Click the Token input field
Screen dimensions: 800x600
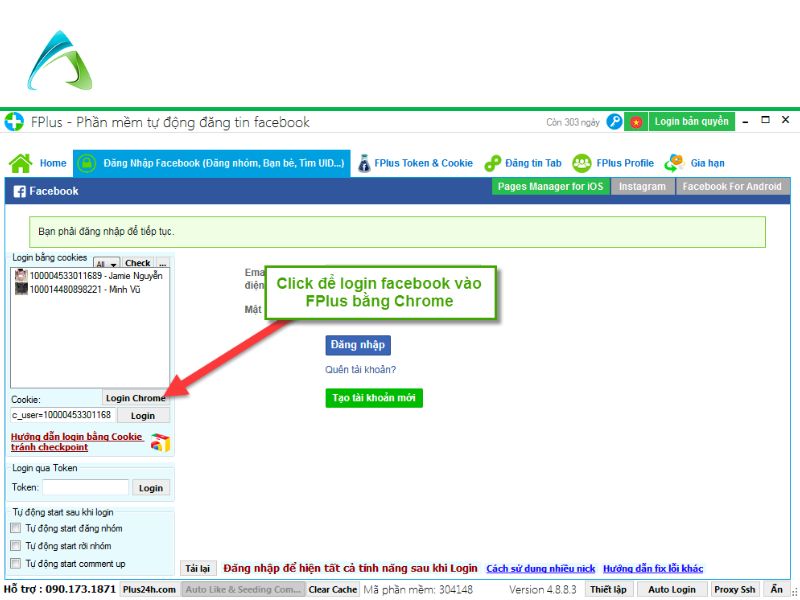click(85, 488)
